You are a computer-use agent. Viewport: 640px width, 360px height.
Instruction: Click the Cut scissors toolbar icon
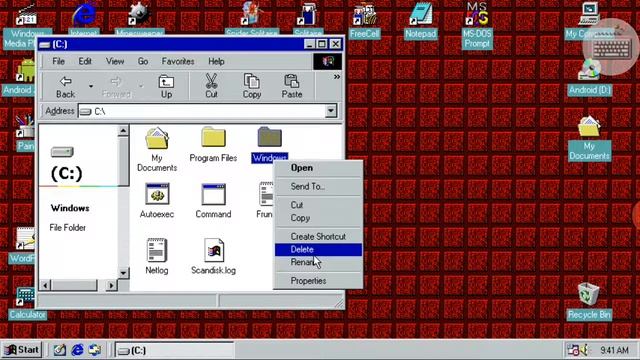(211, 87)
